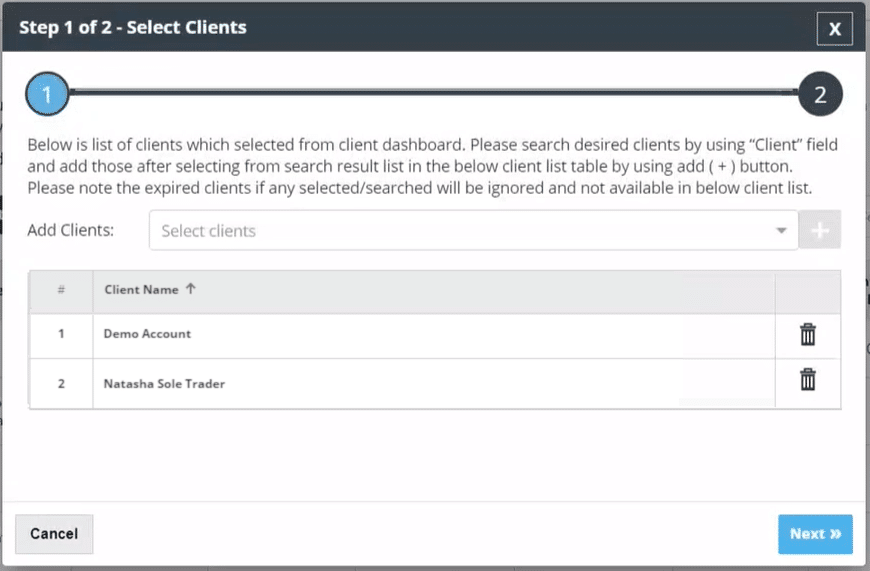Proceed with the Next button
The width and height of the screenshot is (870, 571).
click(815, 534)
